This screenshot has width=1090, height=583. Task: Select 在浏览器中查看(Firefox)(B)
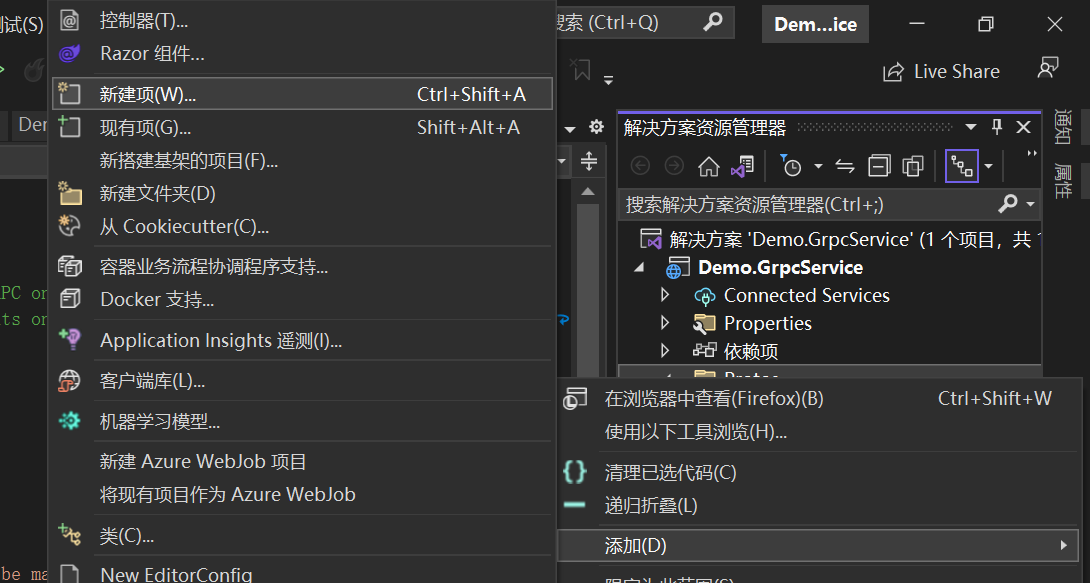point(819,398)
